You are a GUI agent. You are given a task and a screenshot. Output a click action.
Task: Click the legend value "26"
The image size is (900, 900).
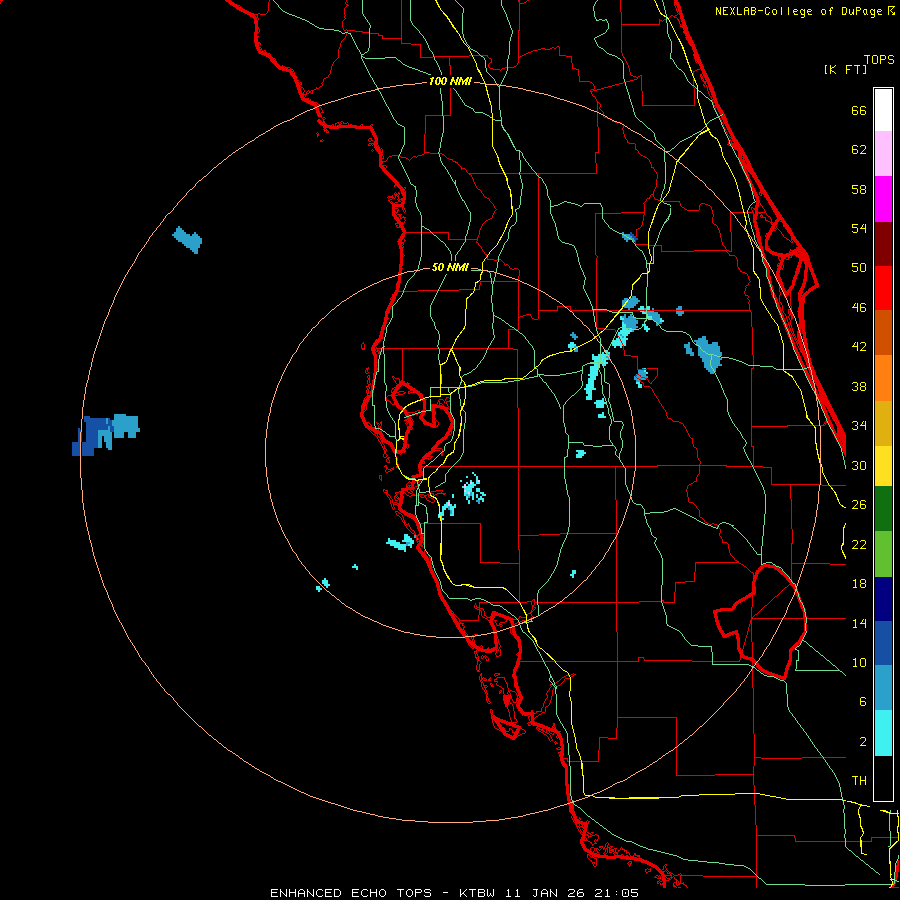859,505
